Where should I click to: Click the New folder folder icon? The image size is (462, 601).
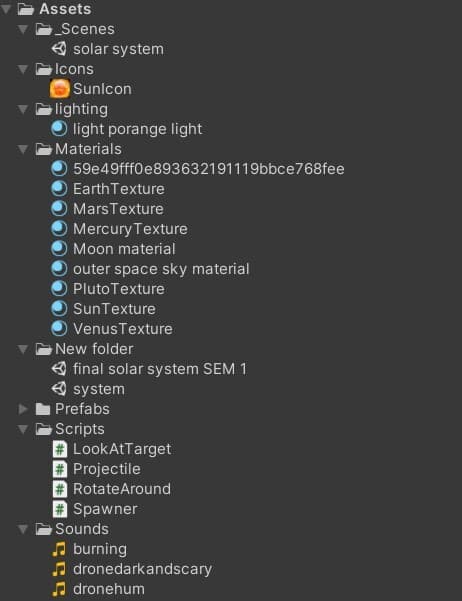[43, 349]
